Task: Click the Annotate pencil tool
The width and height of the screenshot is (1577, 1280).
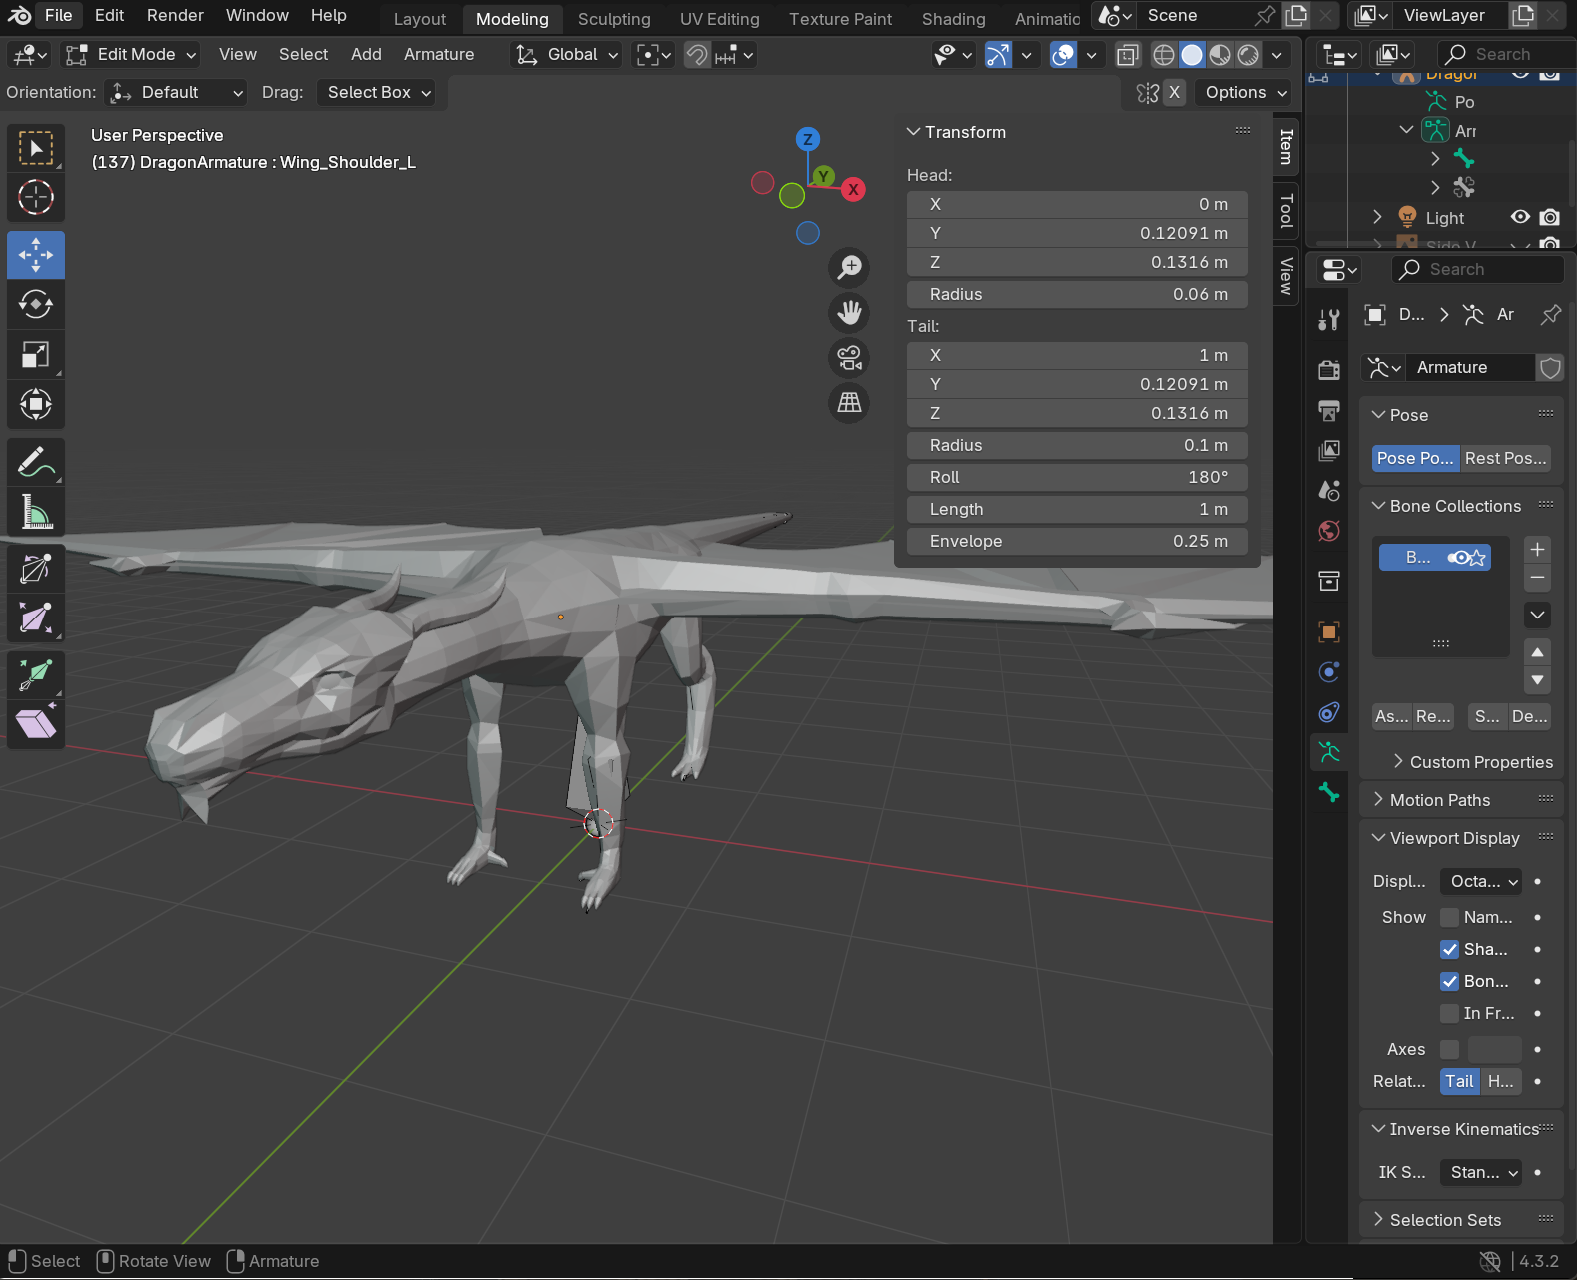Action: tap(36, 463)
